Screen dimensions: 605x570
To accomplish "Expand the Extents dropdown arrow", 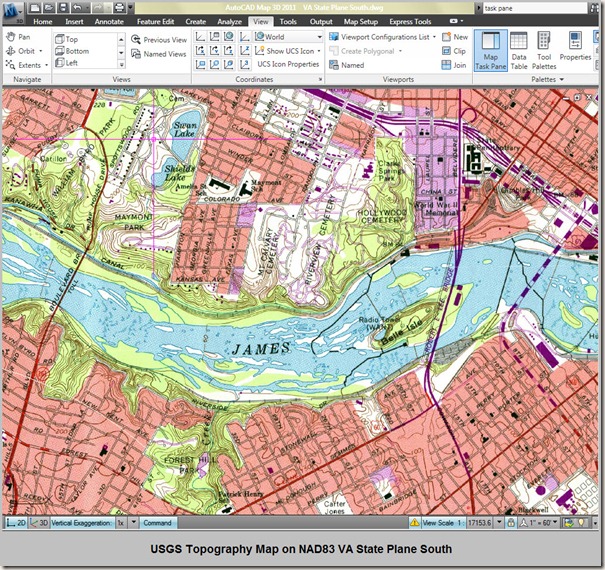I will point(46,65).
